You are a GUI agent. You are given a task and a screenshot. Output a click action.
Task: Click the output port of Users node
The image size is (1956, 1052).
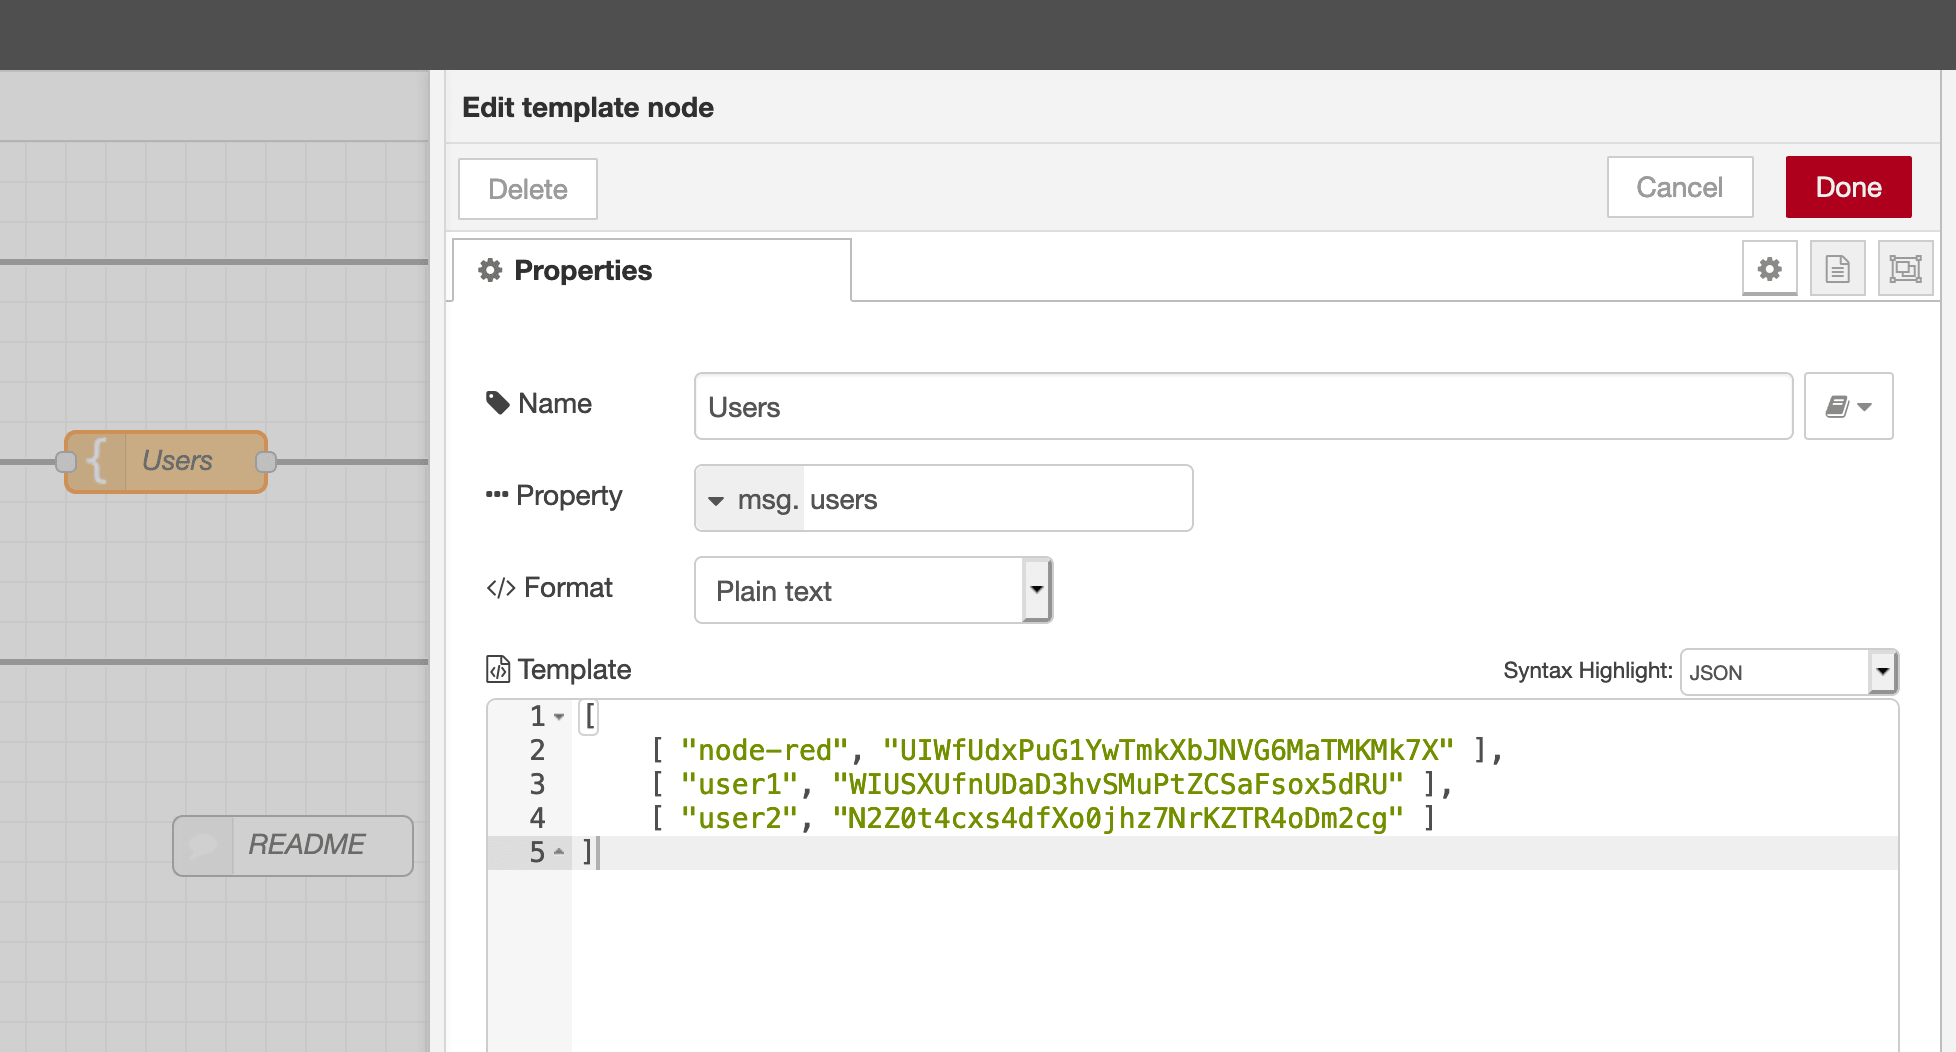click(x=266, y=461)
